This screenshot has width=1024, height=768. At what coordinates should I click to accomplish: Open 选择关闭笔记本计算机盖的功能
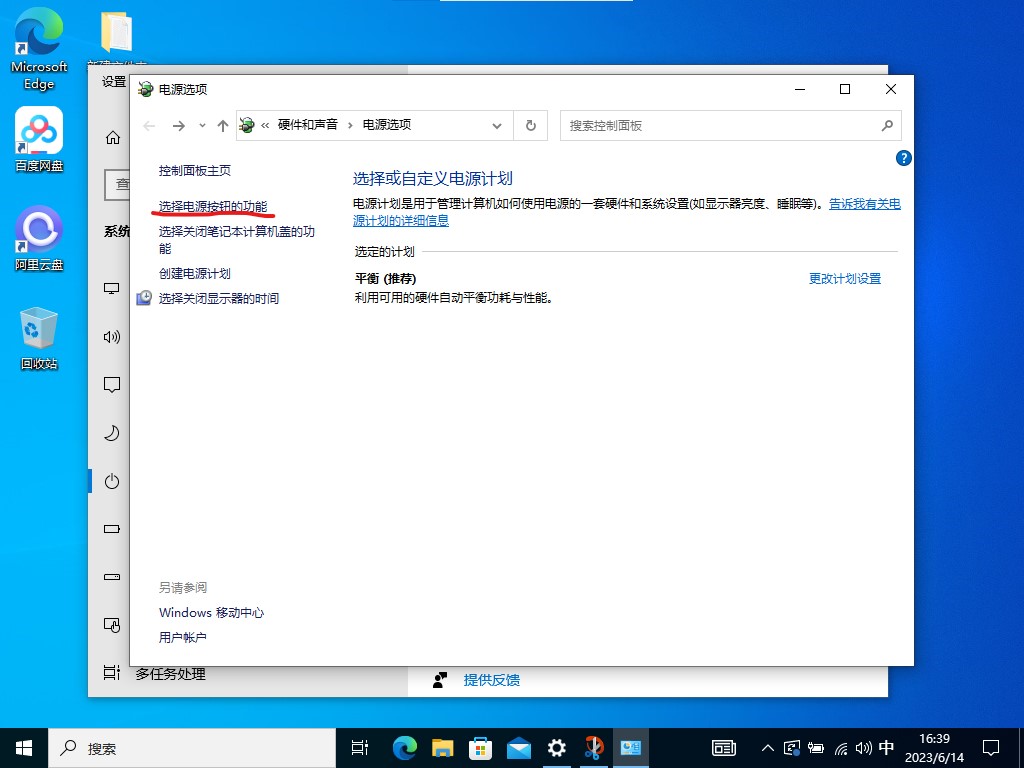click(236, 240)
